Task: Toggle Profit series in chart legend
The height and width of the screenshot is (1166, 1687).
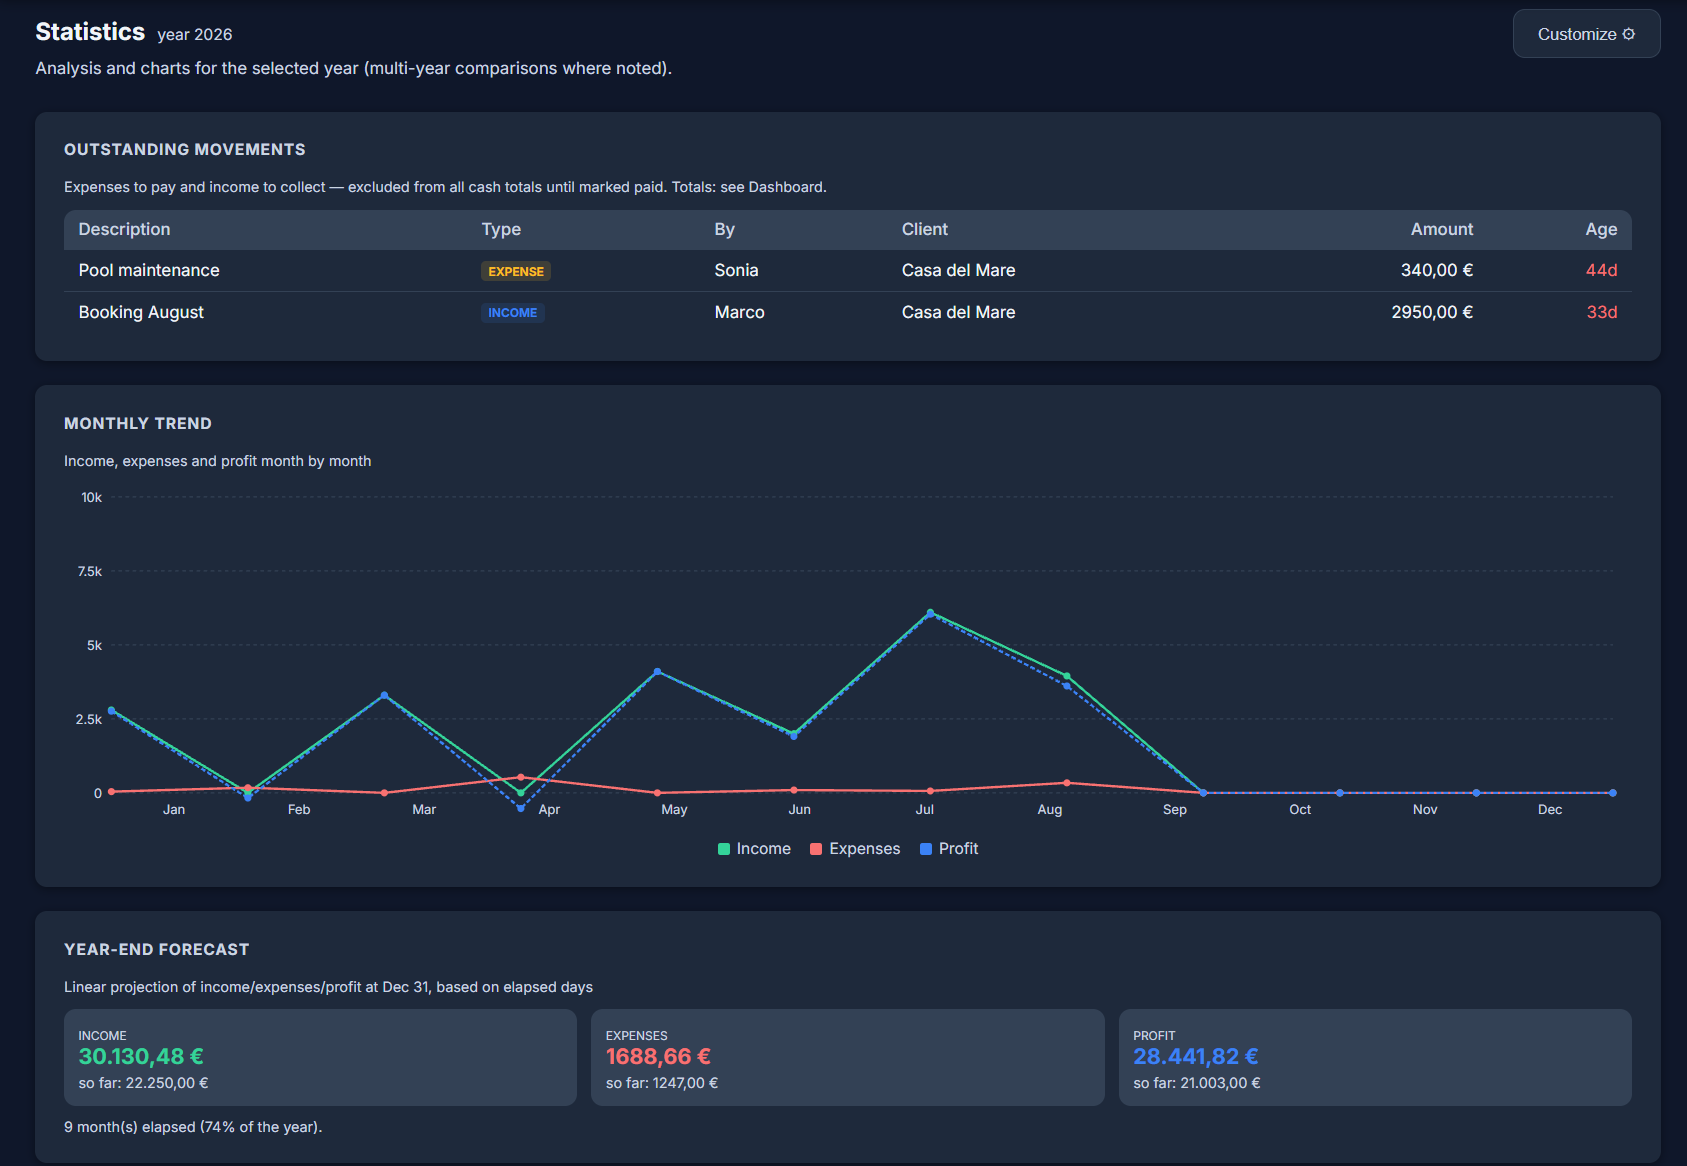Action: click(x=949, y=848)
